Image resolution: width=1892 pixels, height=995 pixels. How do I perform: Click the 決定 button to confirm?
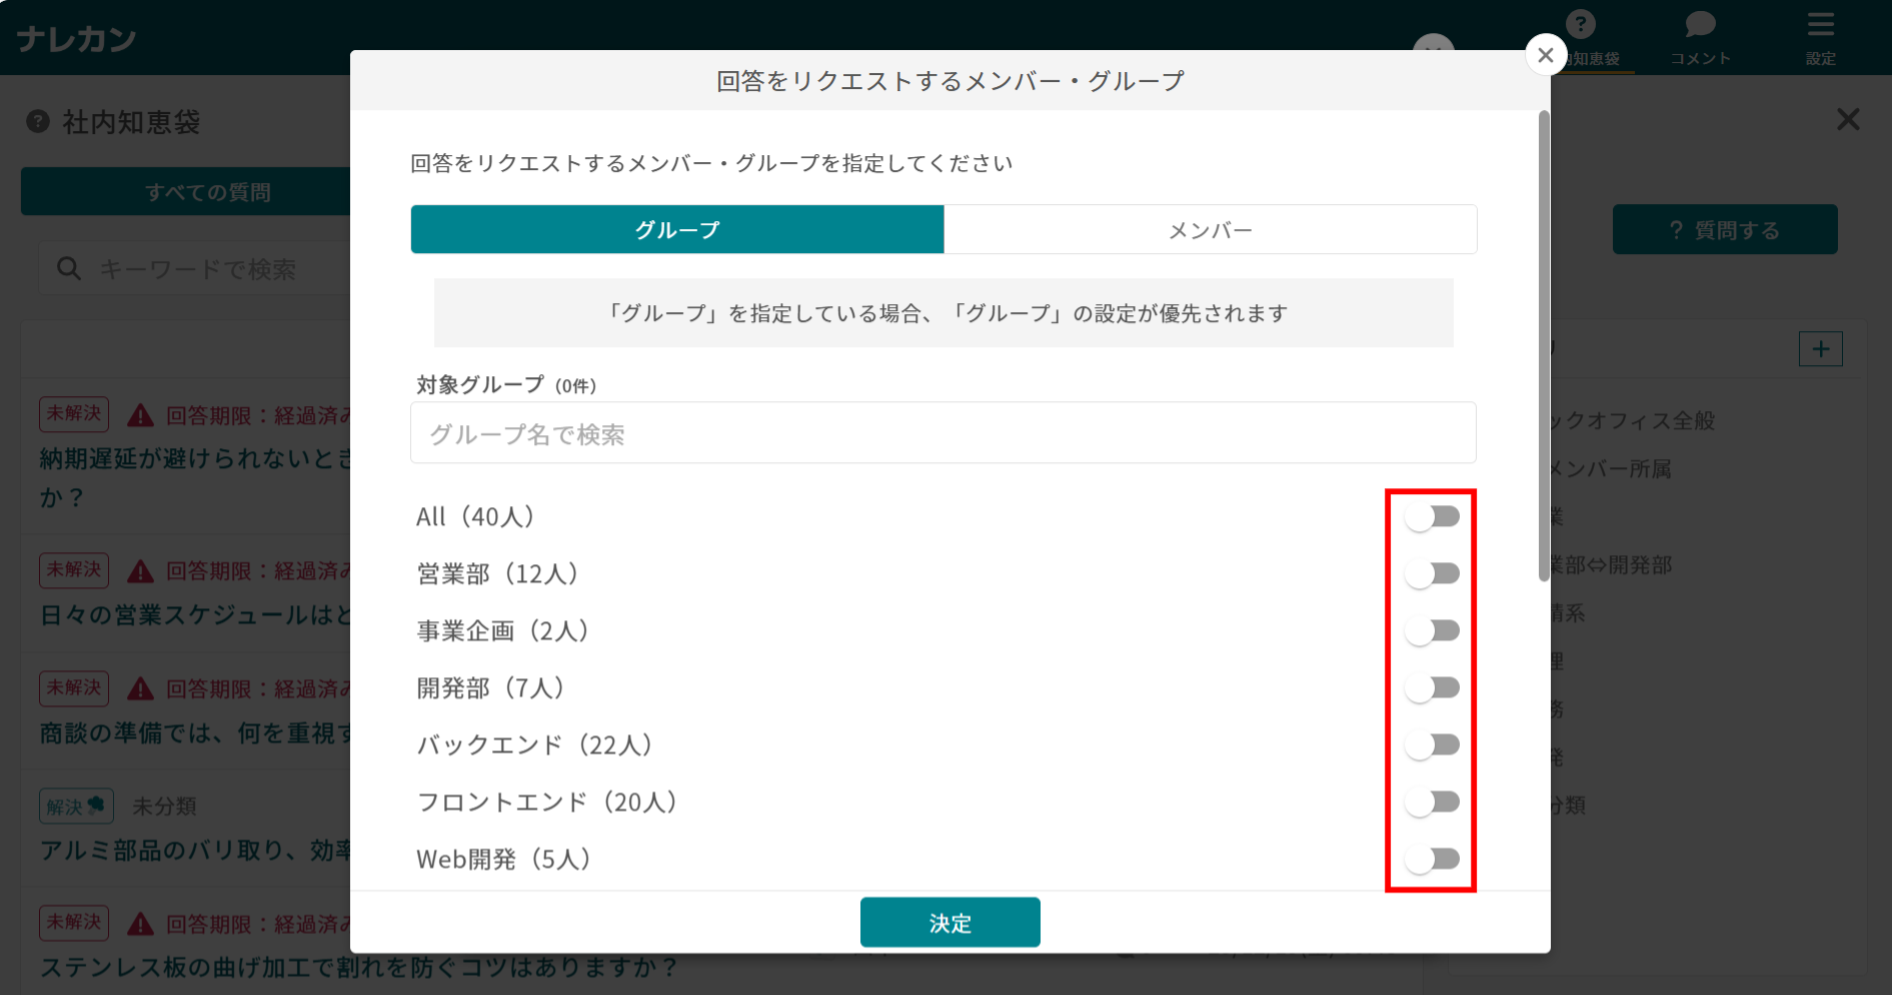pos(949,922)
